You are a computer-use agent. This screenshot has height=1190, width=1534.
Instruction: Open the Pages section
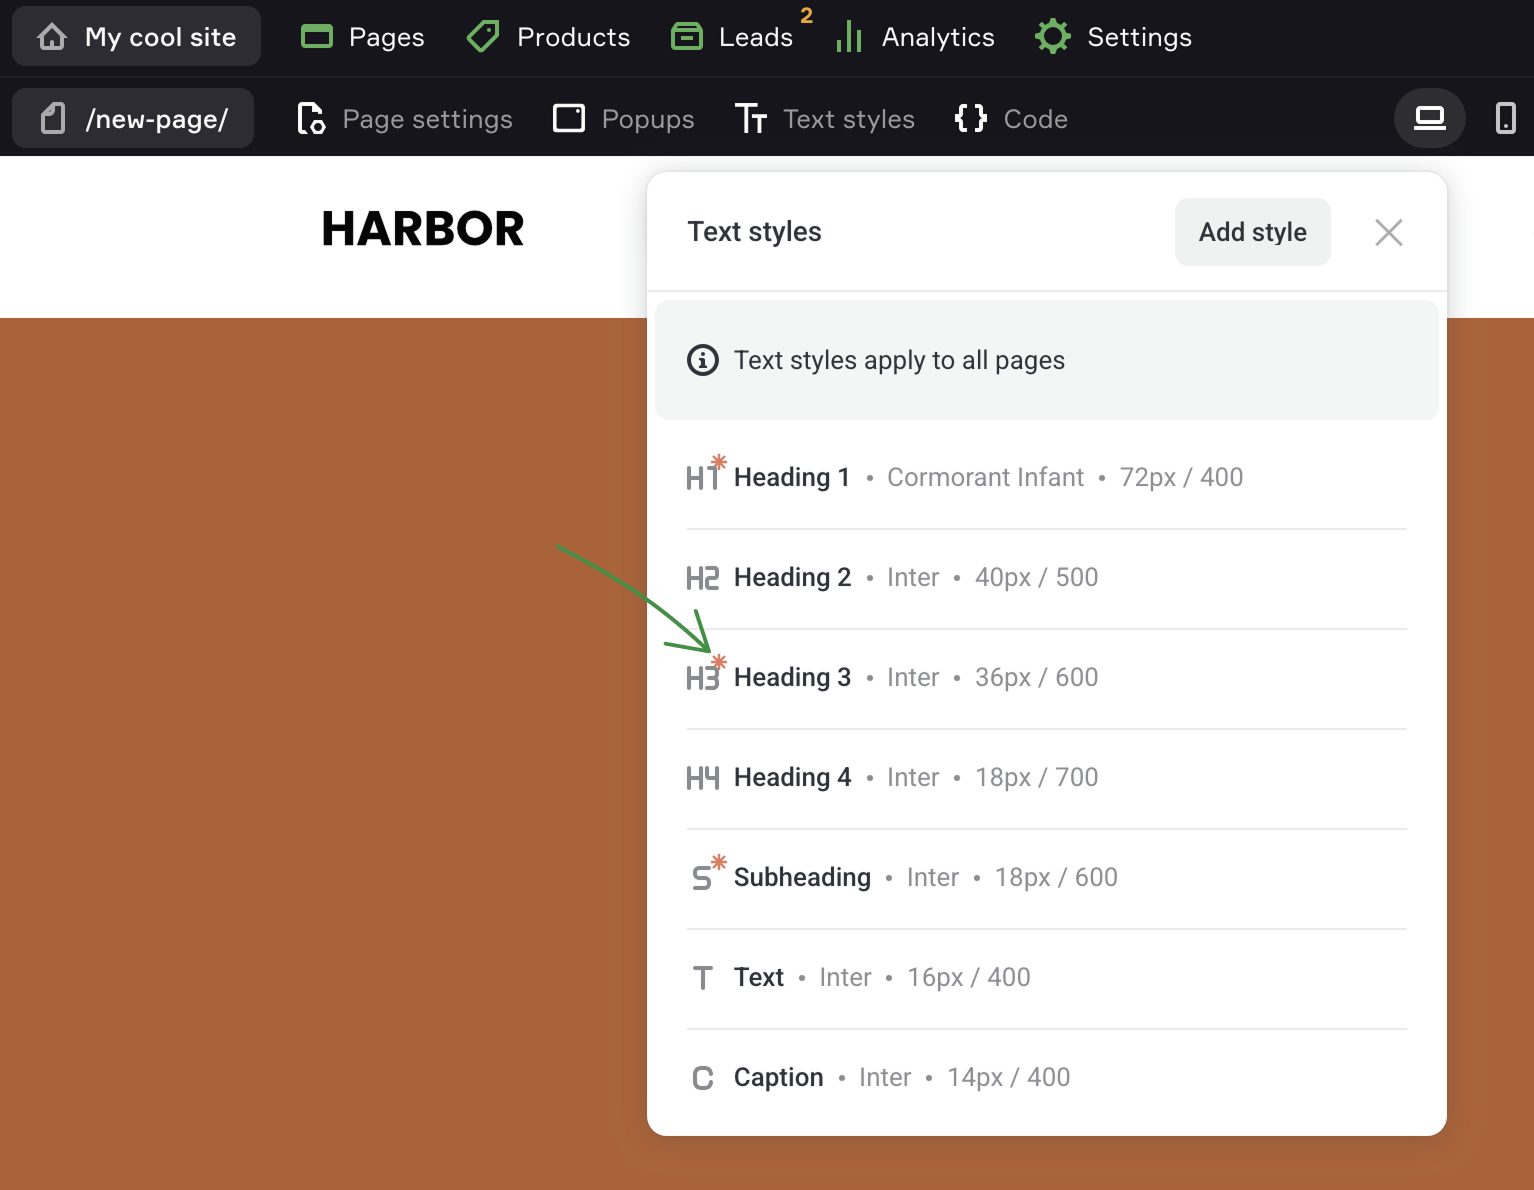click(x=363, y=37)
